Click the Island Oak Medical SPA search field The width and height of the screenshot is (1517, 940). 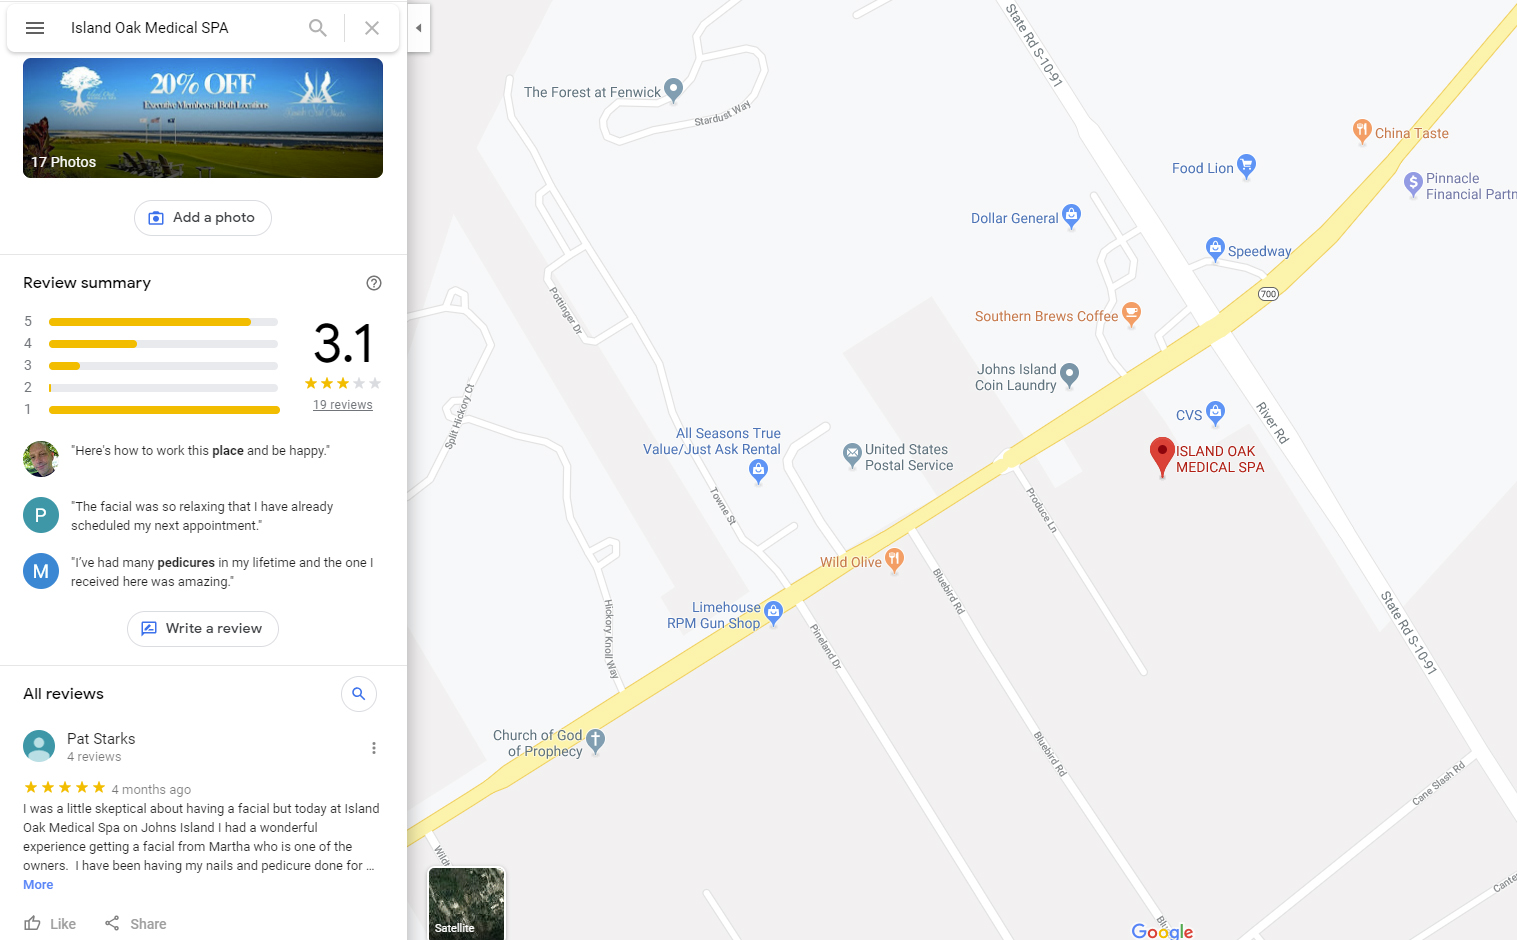pos(180,28)
